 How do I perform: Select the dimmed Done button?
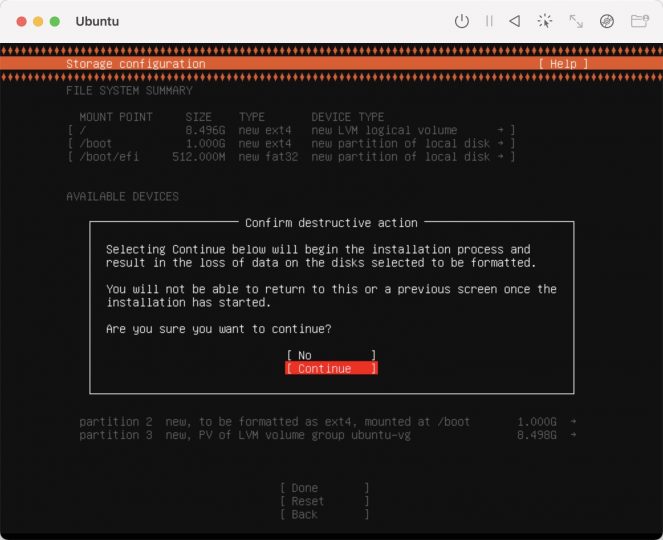324,488
